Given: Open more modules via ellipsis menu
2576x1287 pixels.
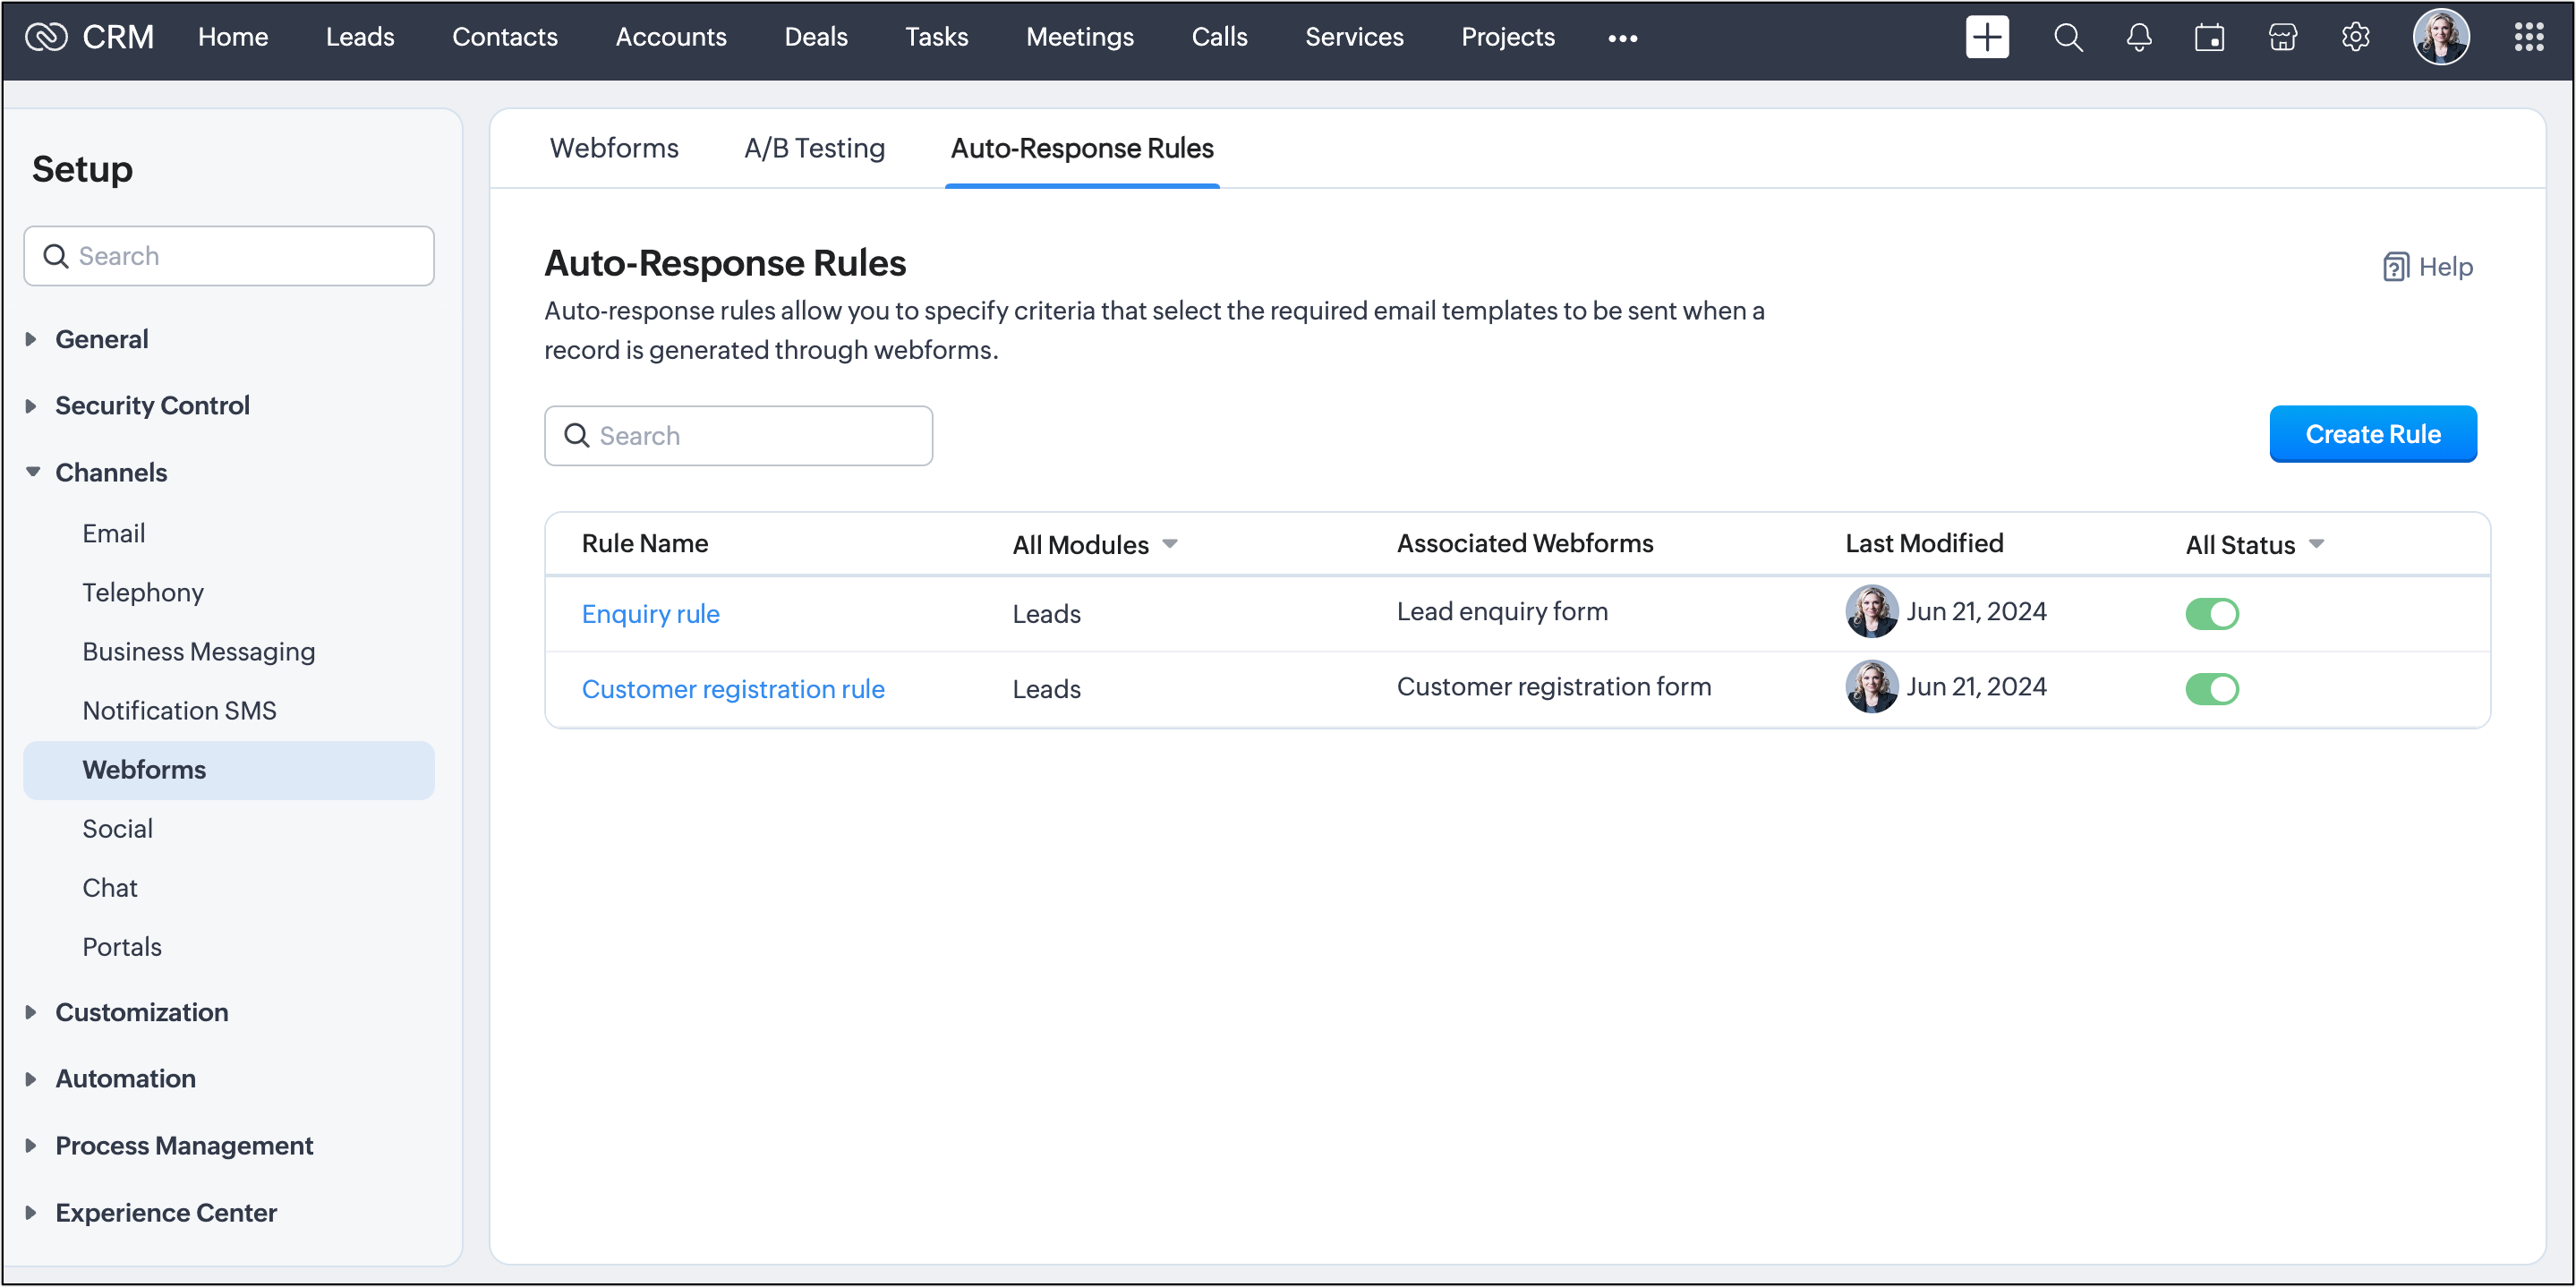Looking at the screenshot, I should pos(1622,38).
